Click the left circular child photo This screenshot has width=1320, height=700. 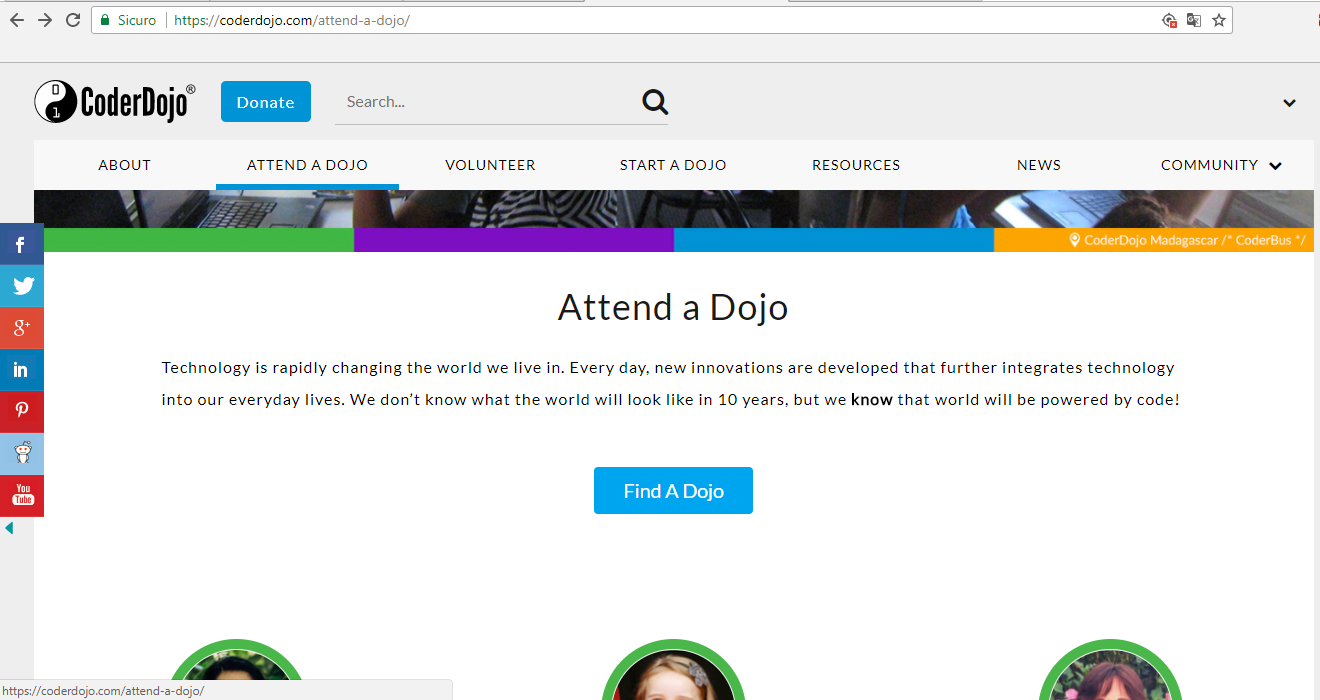pyautogui.click(x=236, y=669)
